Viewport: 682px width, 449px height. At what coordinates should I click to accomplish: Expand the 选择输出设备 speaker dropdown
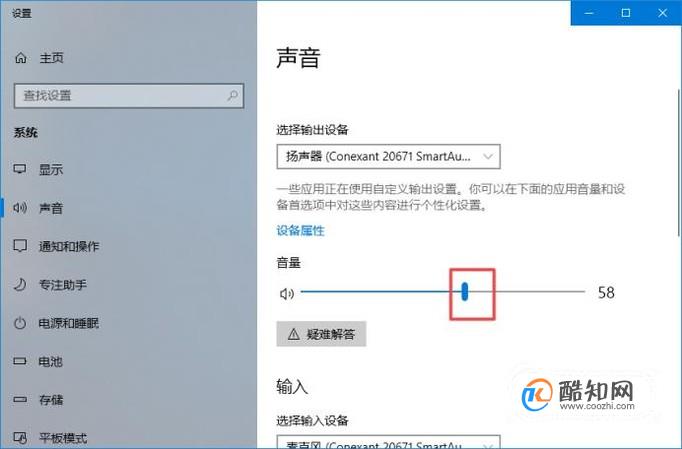[x=388, y=157]
